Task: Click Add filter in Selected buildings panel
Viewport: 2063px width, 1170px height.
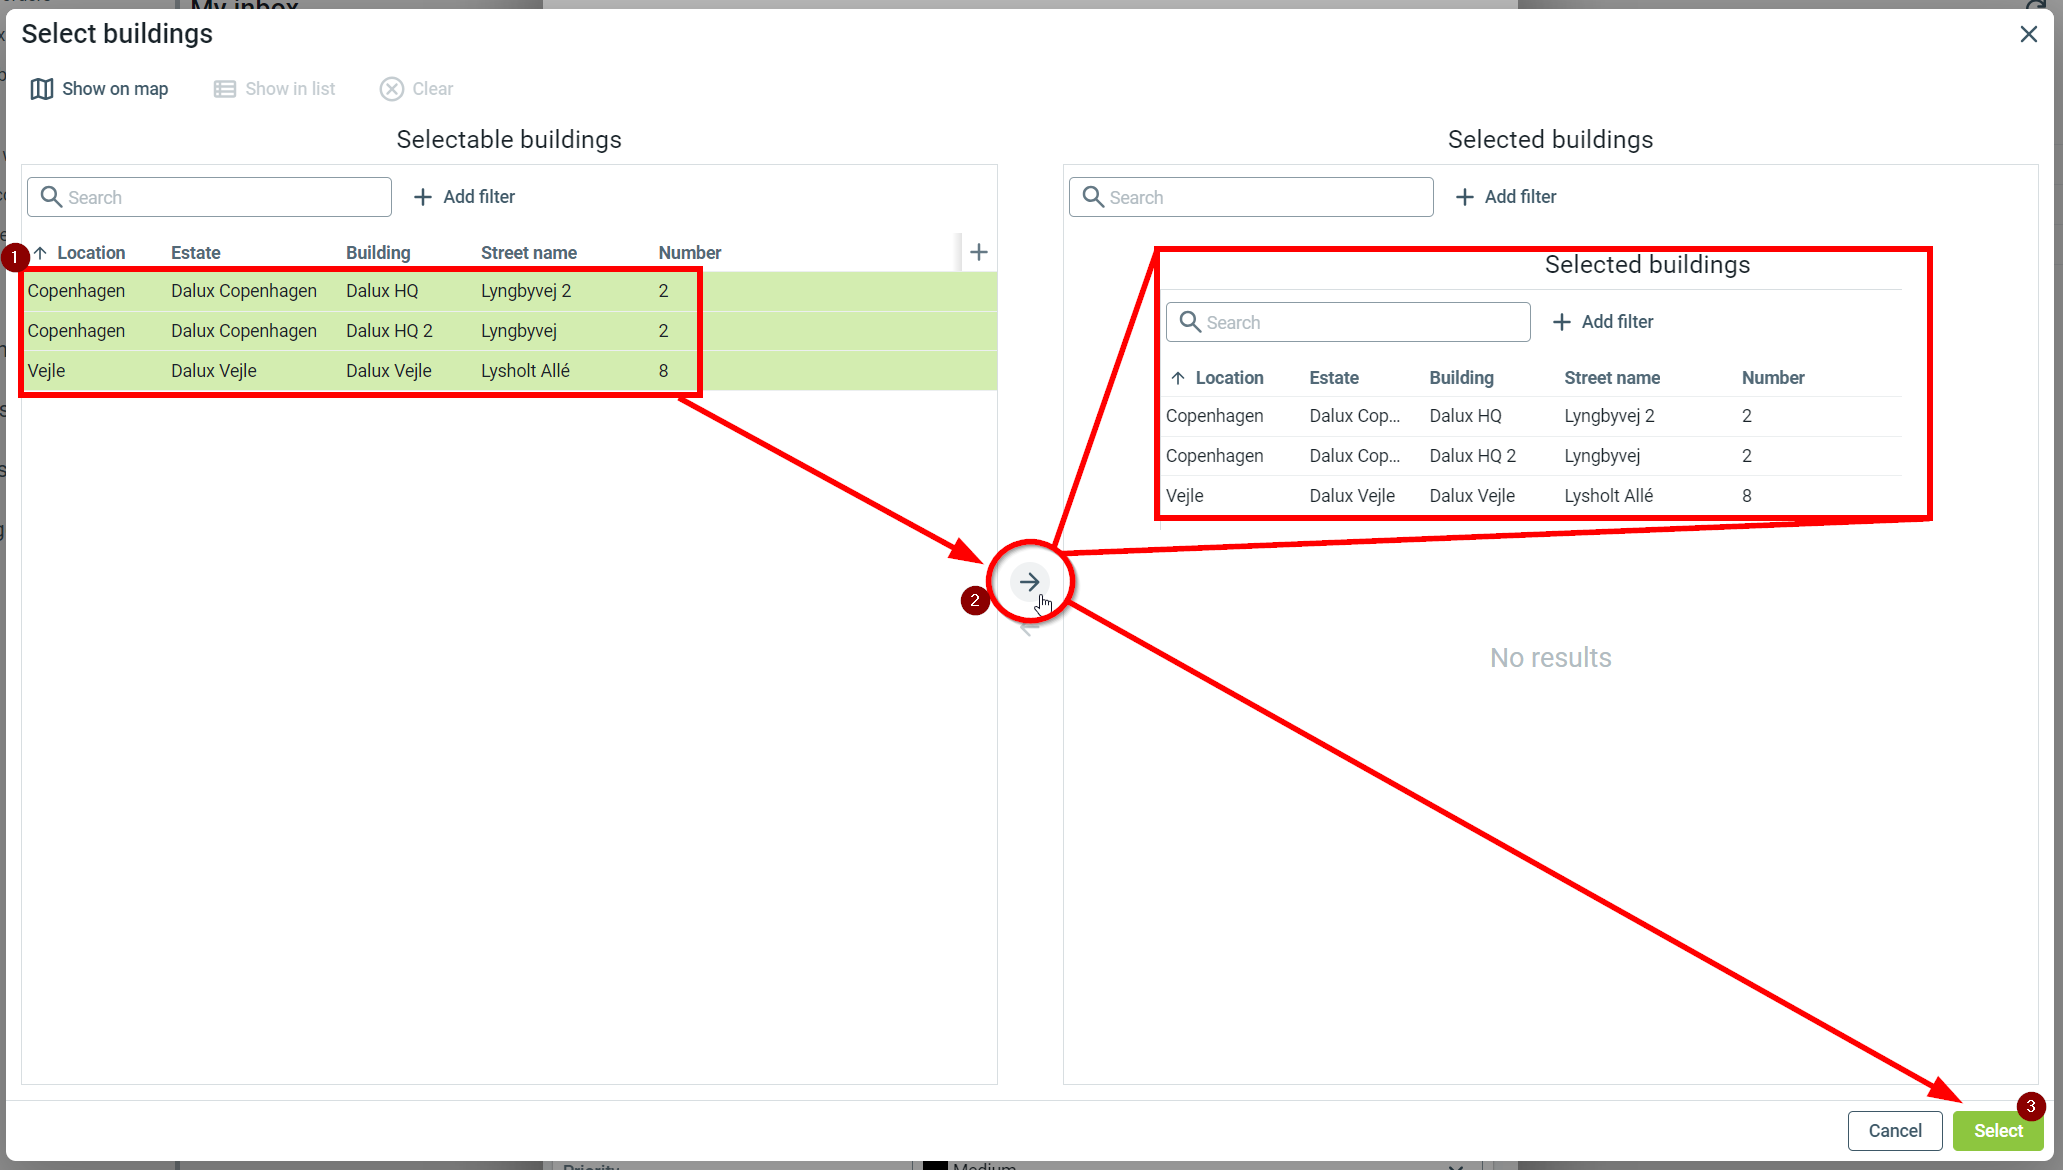Action: (x=1506, y=197)
